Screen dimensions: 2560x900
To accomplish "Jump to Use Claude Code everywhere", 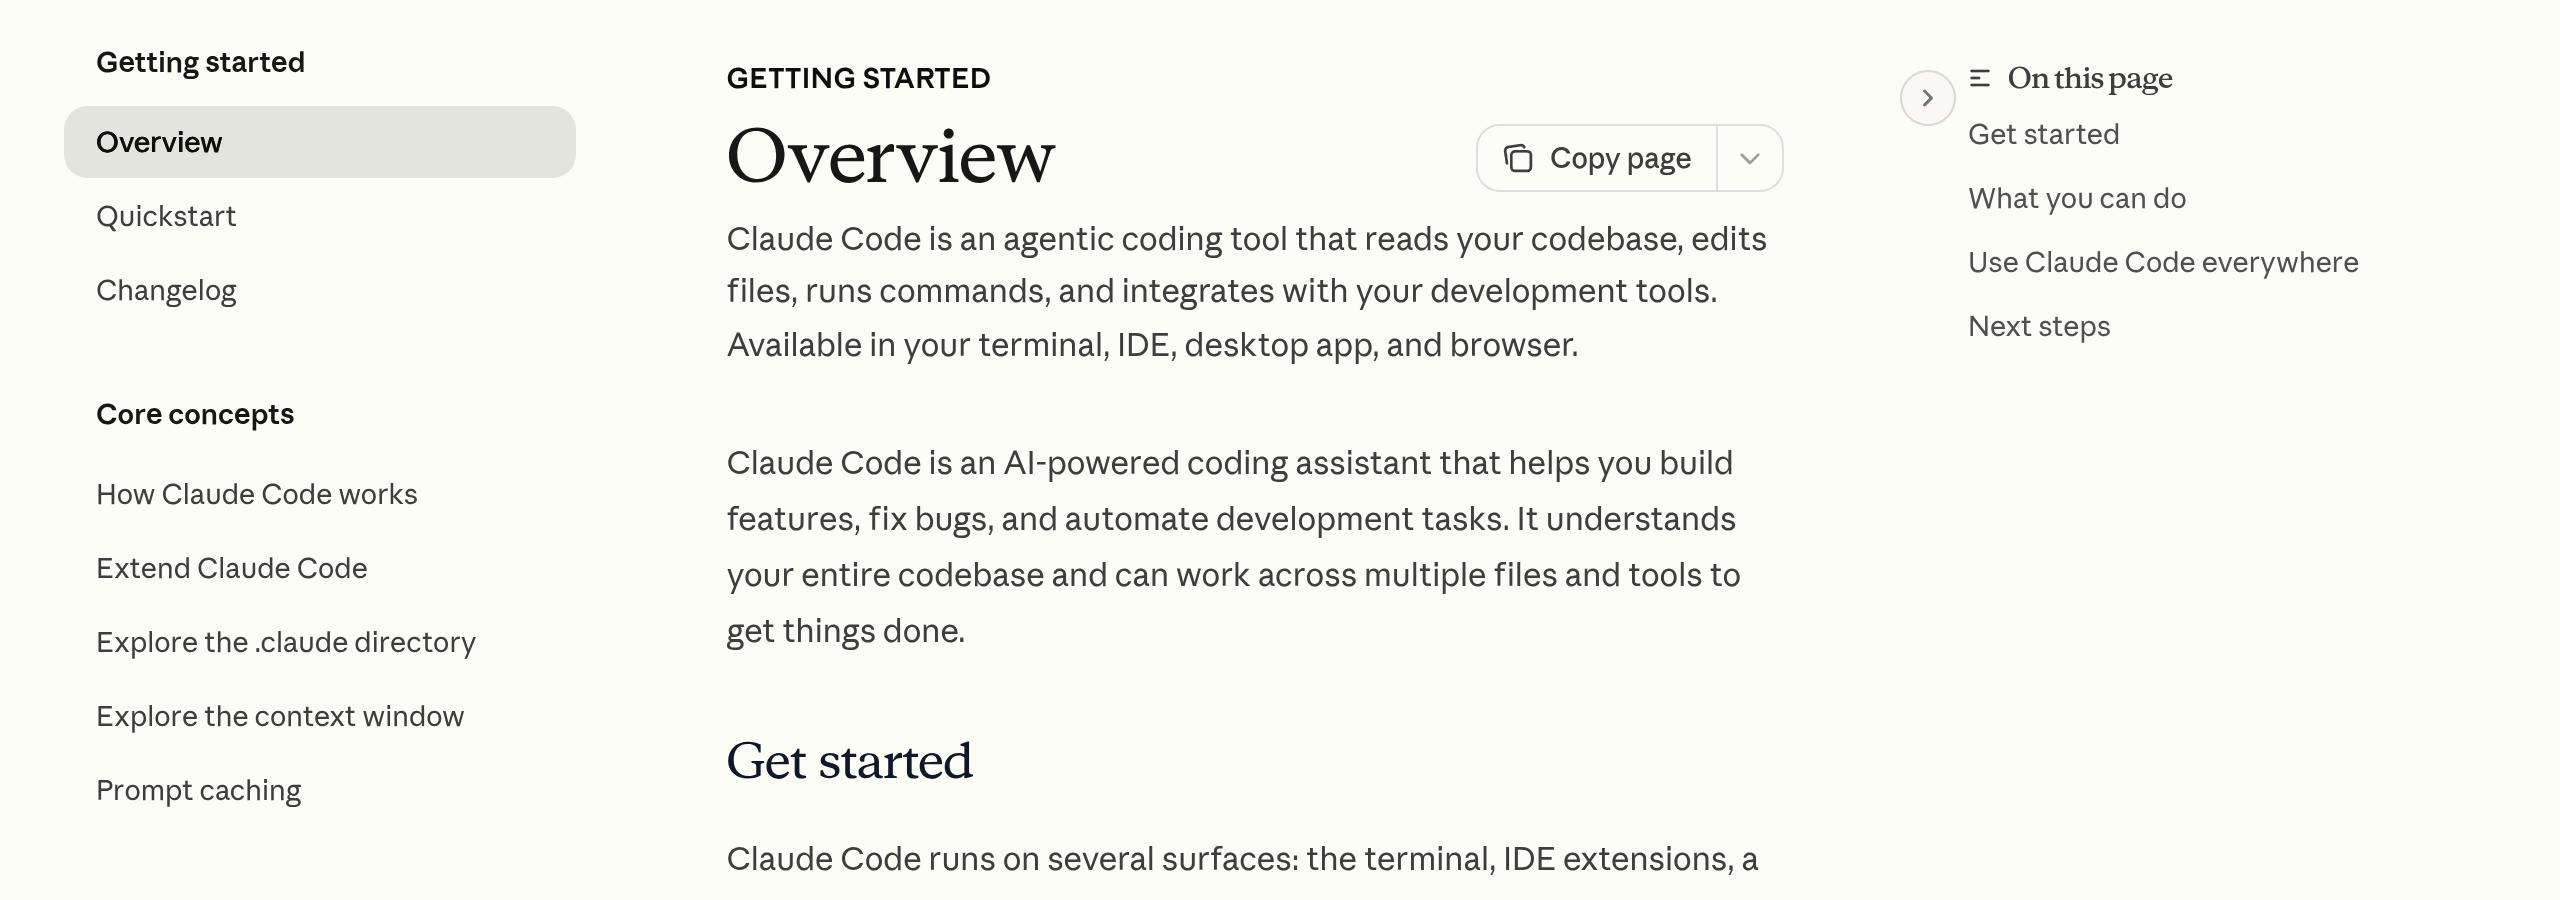I will pyautogui.click(x=2163, y=262).
